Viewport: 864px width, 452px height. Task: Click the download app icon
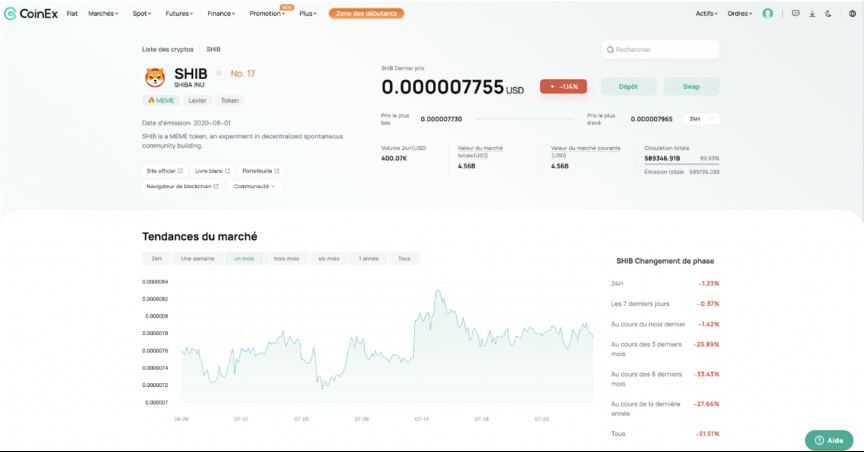click(x=812, y=14)
